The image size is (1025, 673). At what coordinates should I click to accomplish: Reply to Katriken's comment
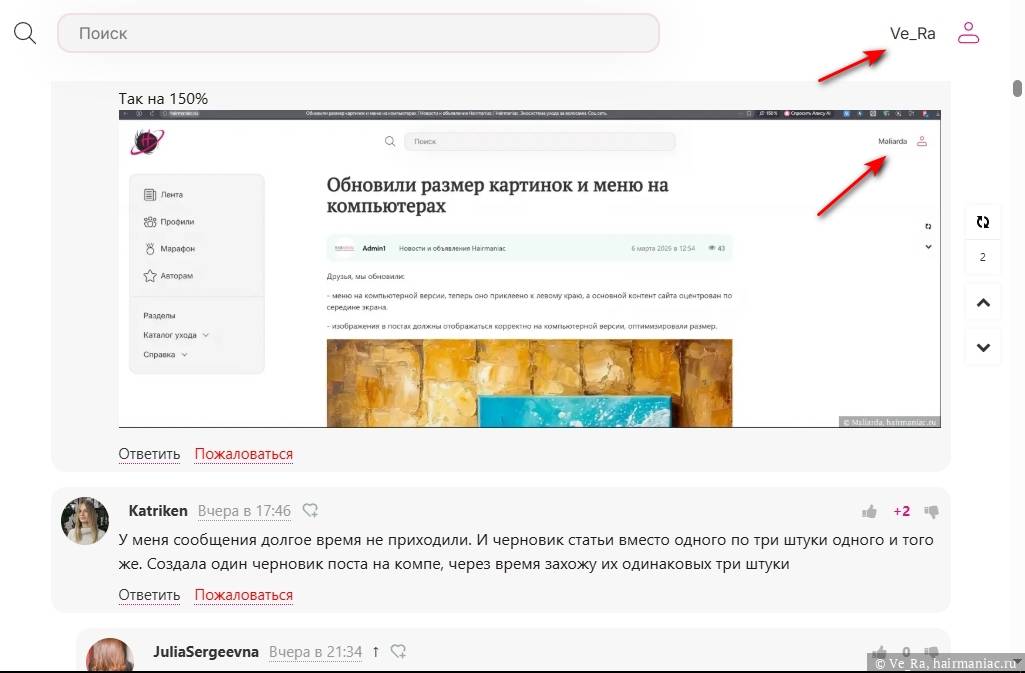[149, 595]
